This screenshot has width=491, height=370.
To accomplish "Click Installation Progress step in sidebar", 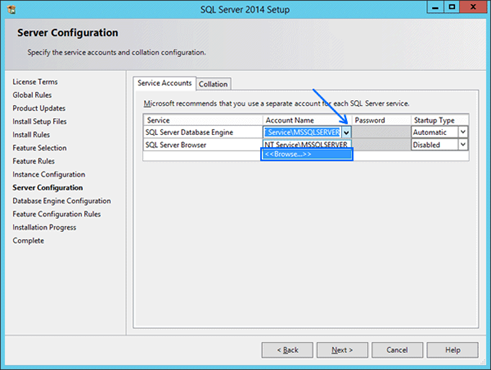I will click(x=44, y=227).
